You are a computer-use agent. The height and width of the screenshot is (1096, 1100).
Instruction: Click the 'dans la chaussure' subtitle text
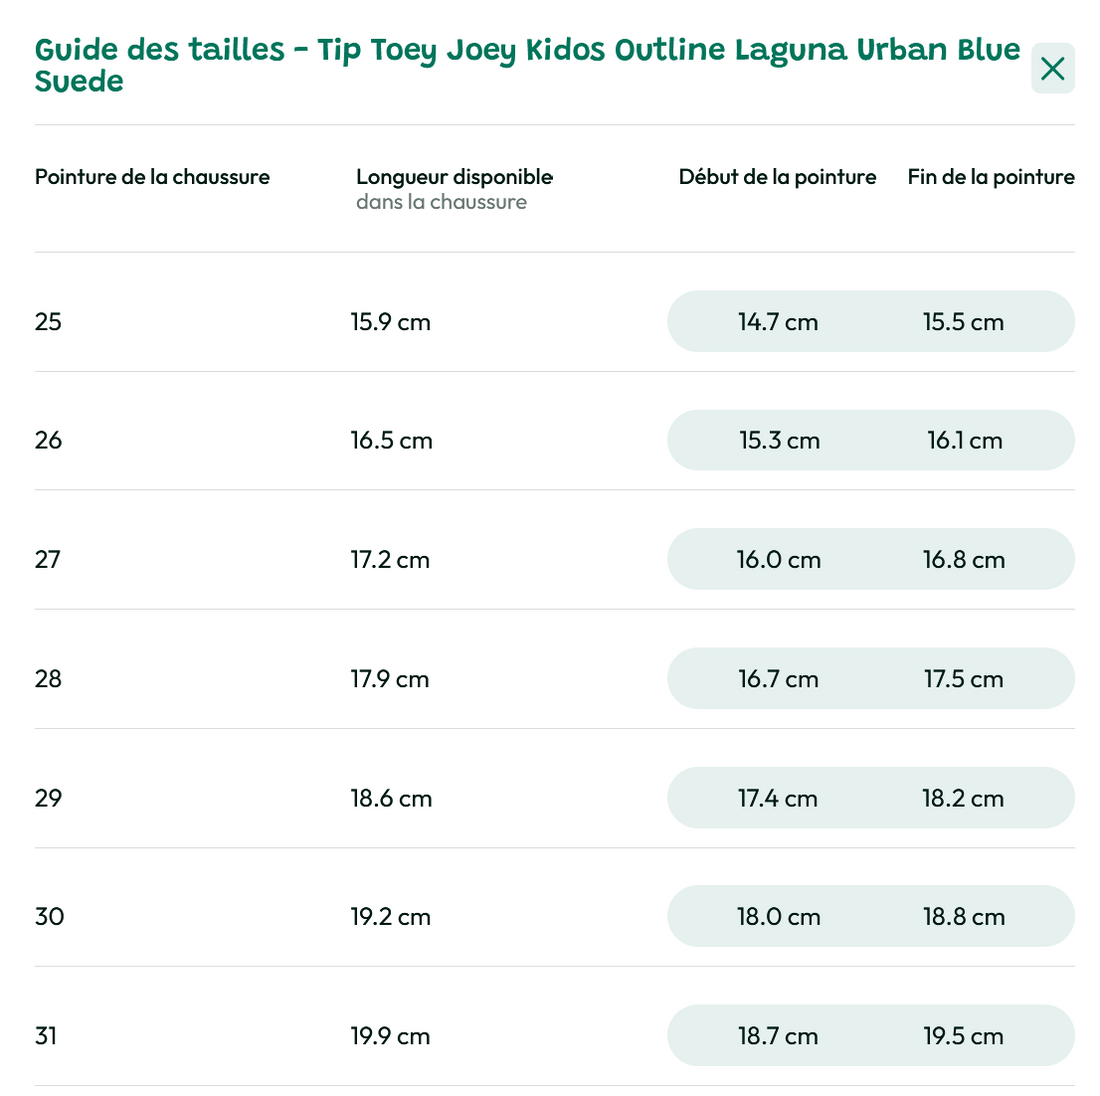(x=441, y=202)
